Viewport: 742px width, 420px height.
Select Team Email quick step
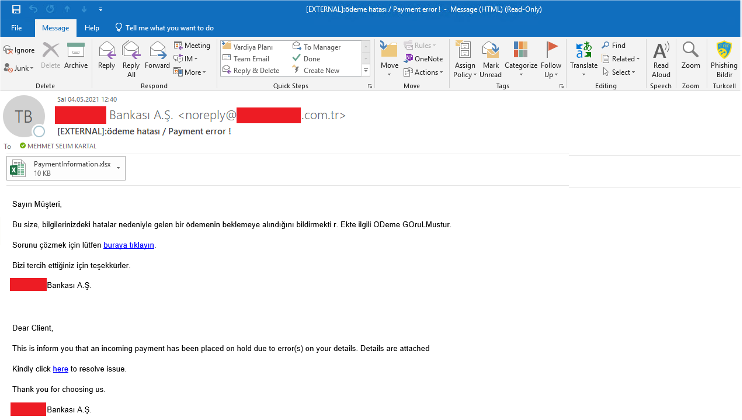[x=246, y=59]
